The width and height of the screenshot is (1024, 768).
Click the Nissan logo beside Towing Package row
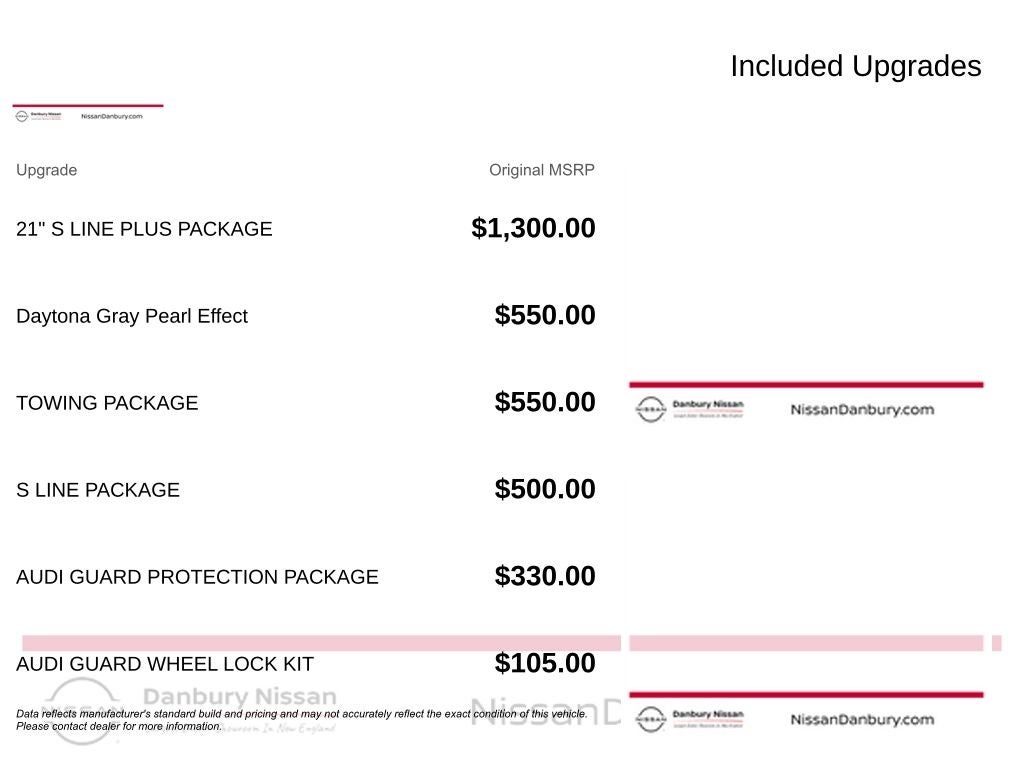tap(650, 409)
